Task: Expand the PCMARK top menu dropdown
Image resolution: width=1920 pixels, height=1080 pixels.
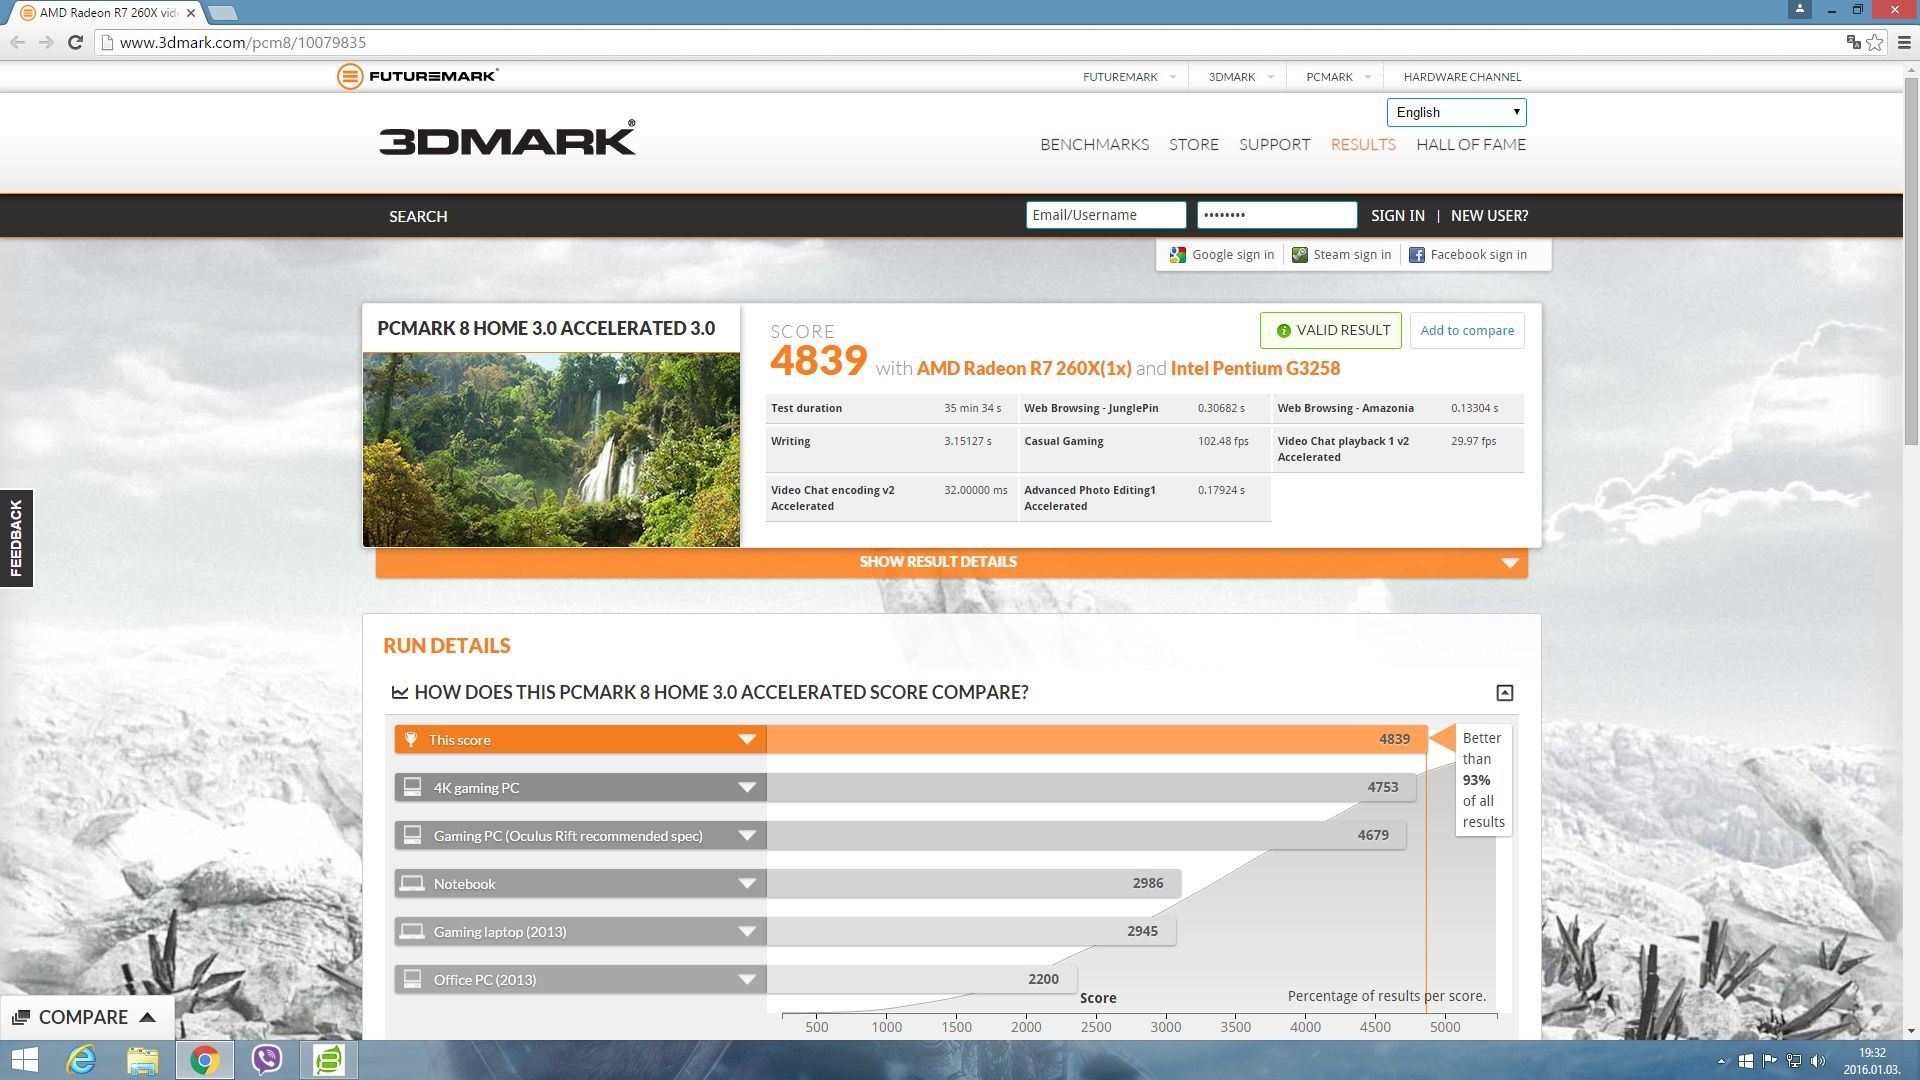Action: click(x=1368, y=77)
